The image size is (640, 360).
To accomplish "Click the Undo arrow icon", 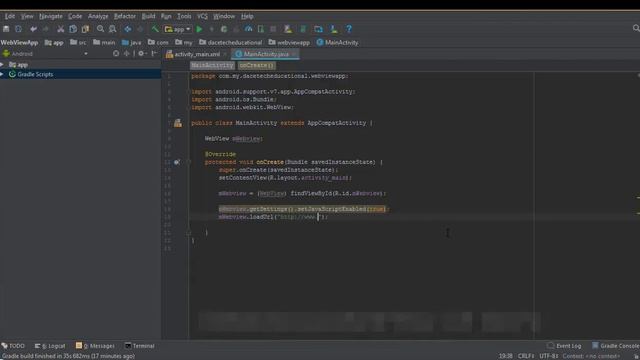I will [33, 29].
